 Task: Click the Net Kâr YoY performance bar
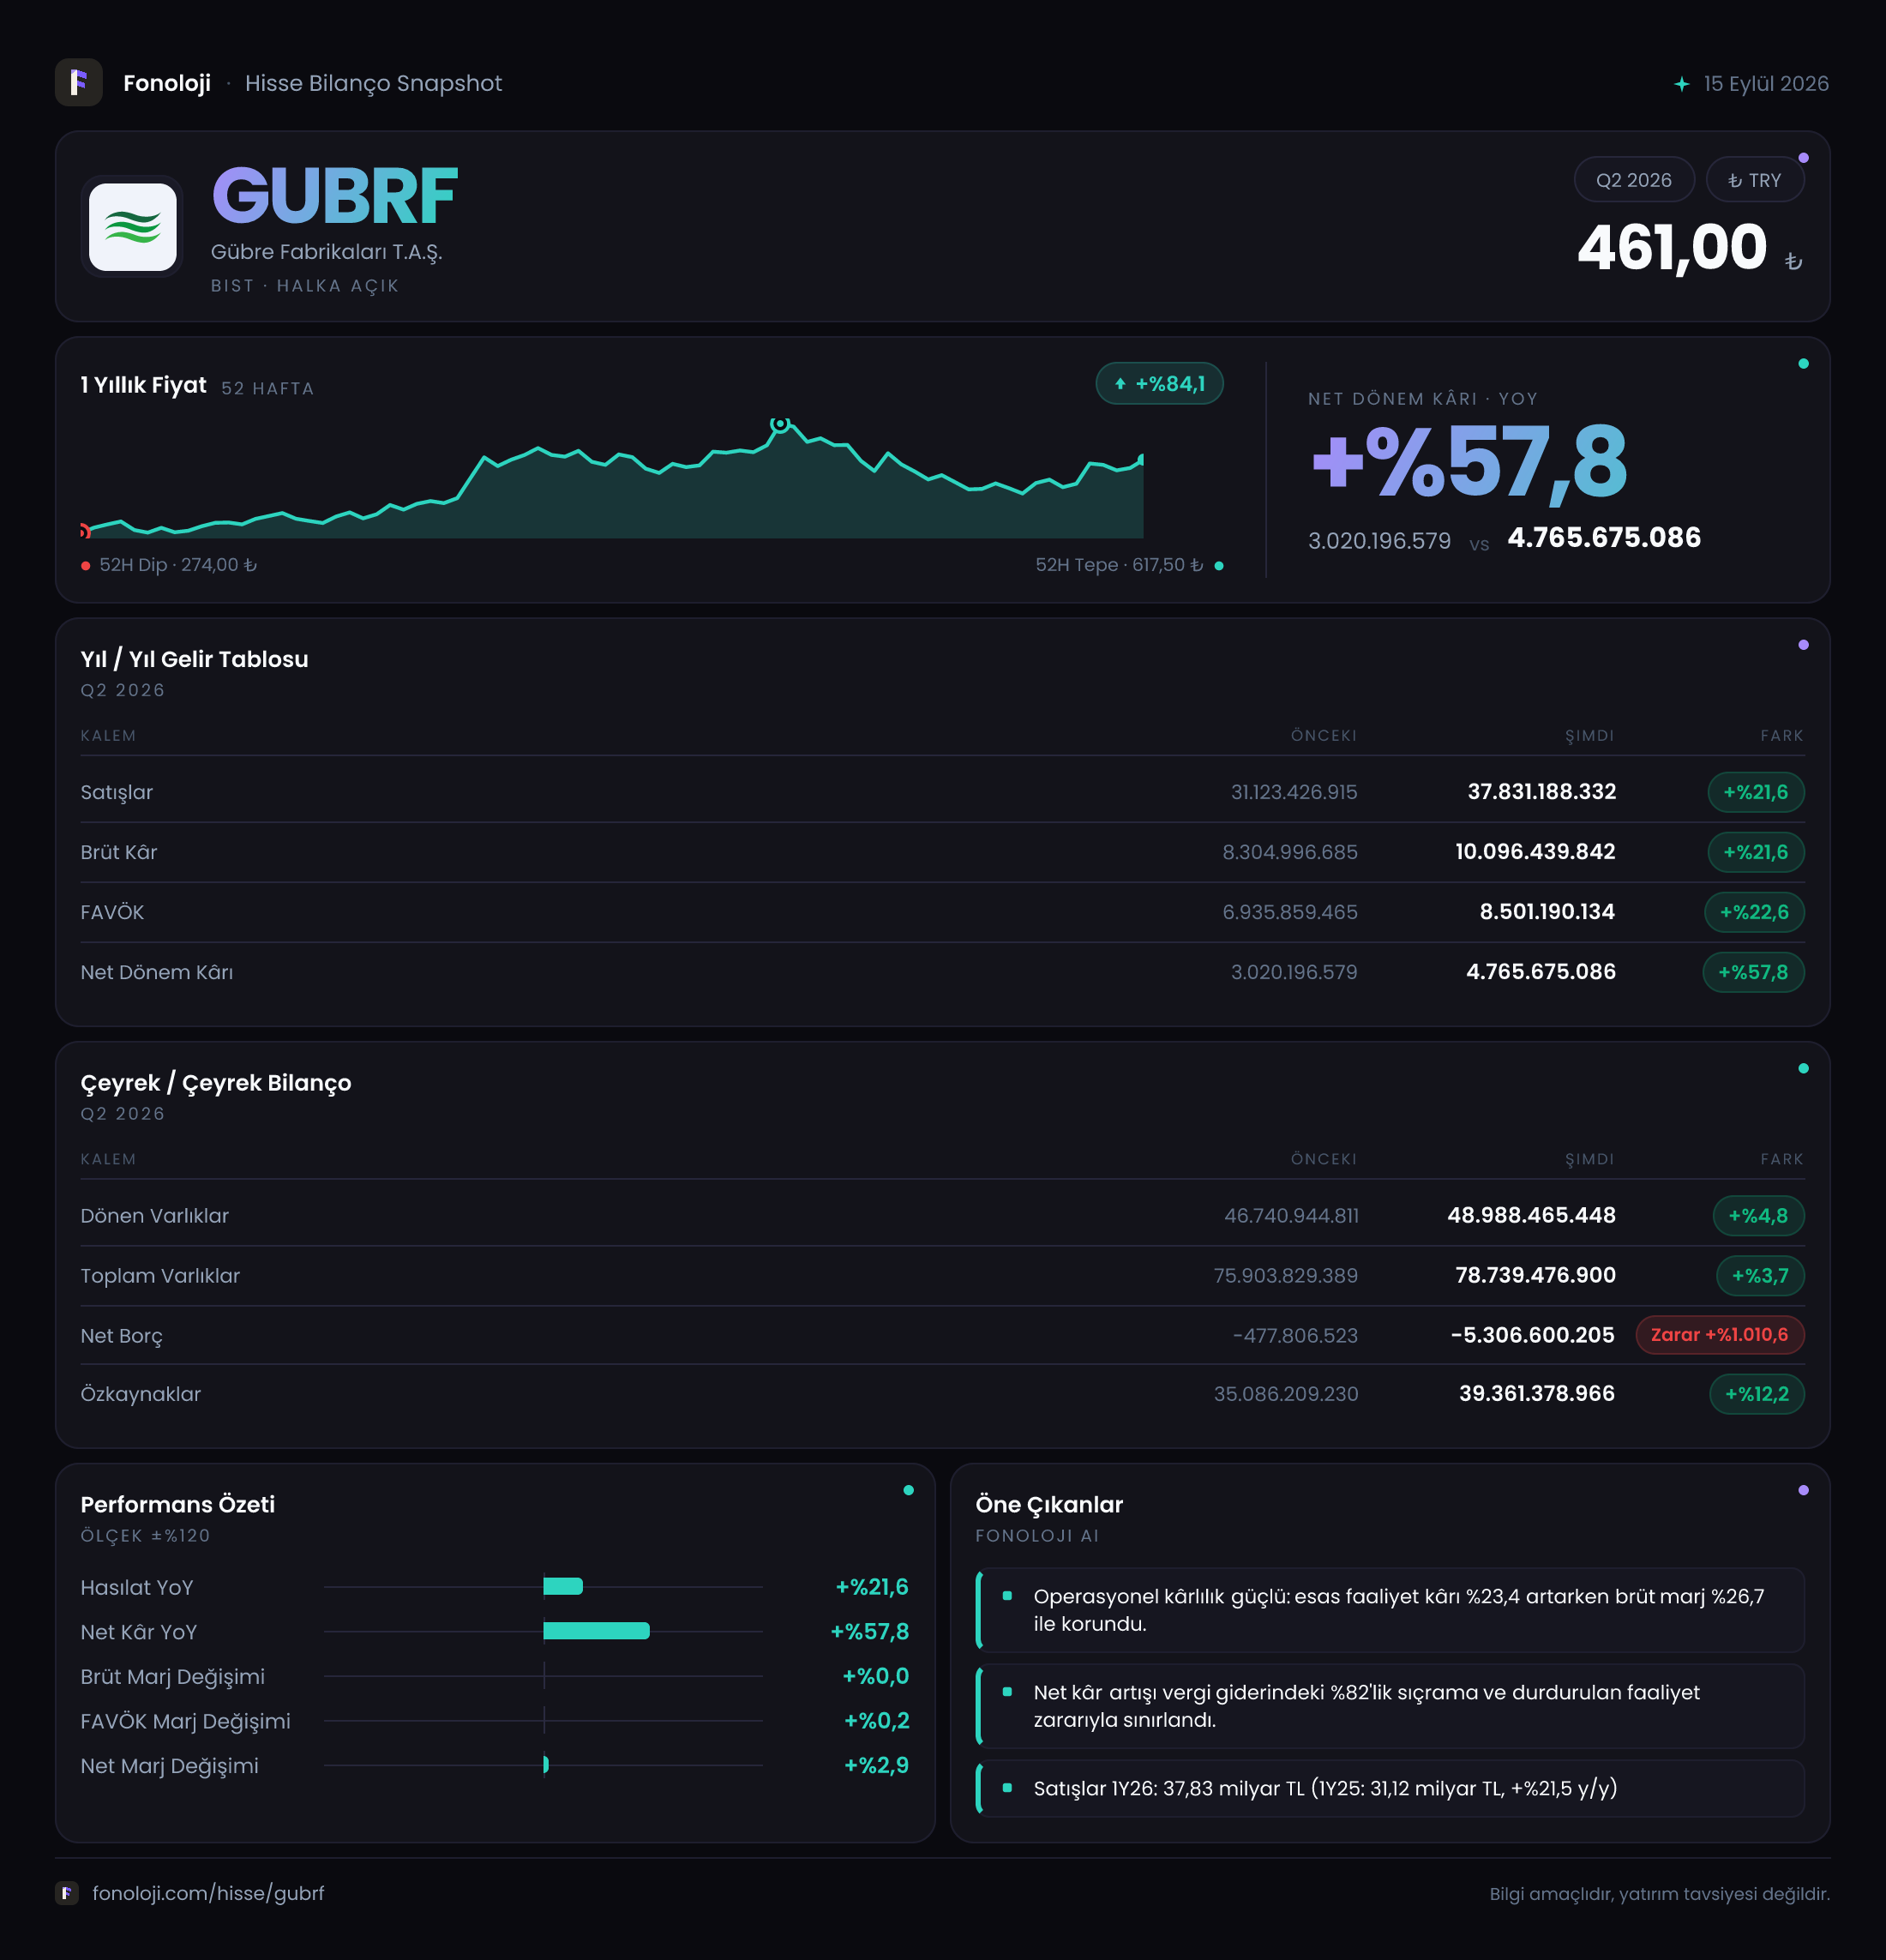click(x=597, y=1631)
